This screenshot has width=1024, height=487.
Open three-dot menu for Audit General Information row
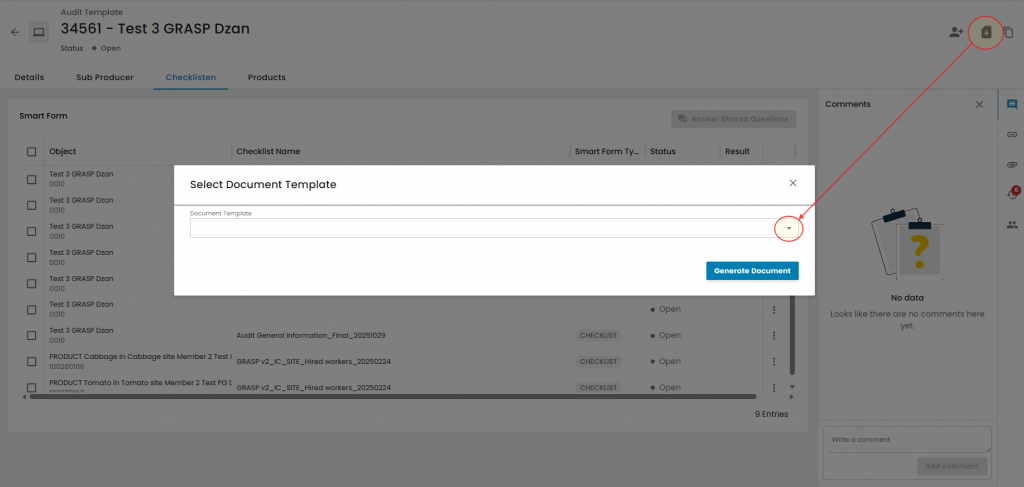tap(773, 335)
